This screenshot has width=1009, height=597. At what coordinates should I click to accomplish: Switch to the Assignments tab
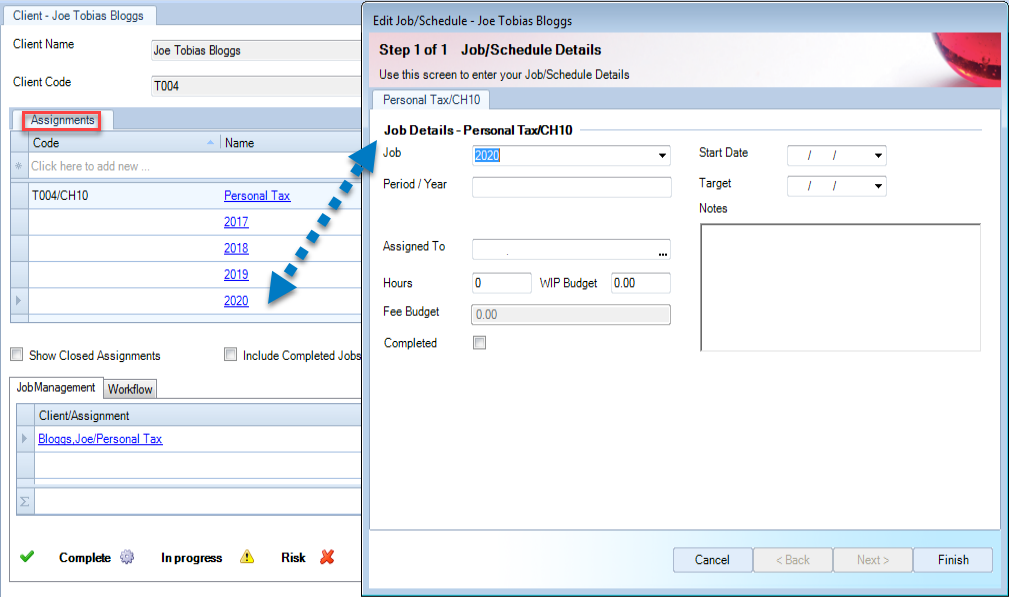[x=62, y=120]
